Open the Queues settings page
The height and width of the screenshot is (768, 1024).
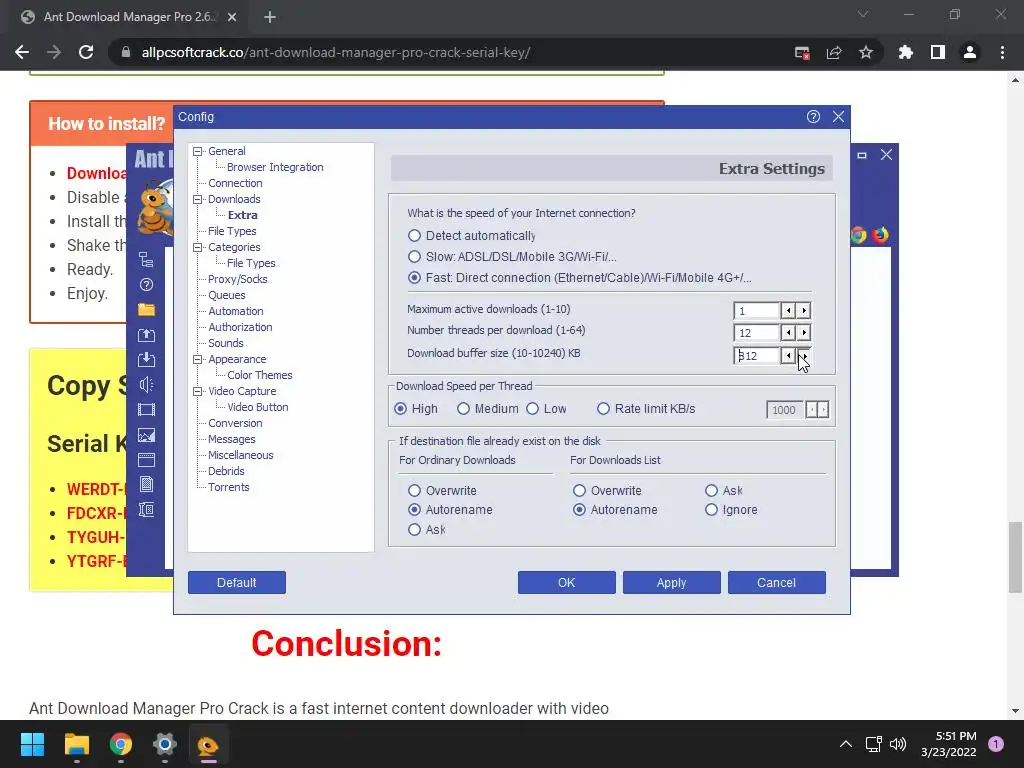(227, 295)
